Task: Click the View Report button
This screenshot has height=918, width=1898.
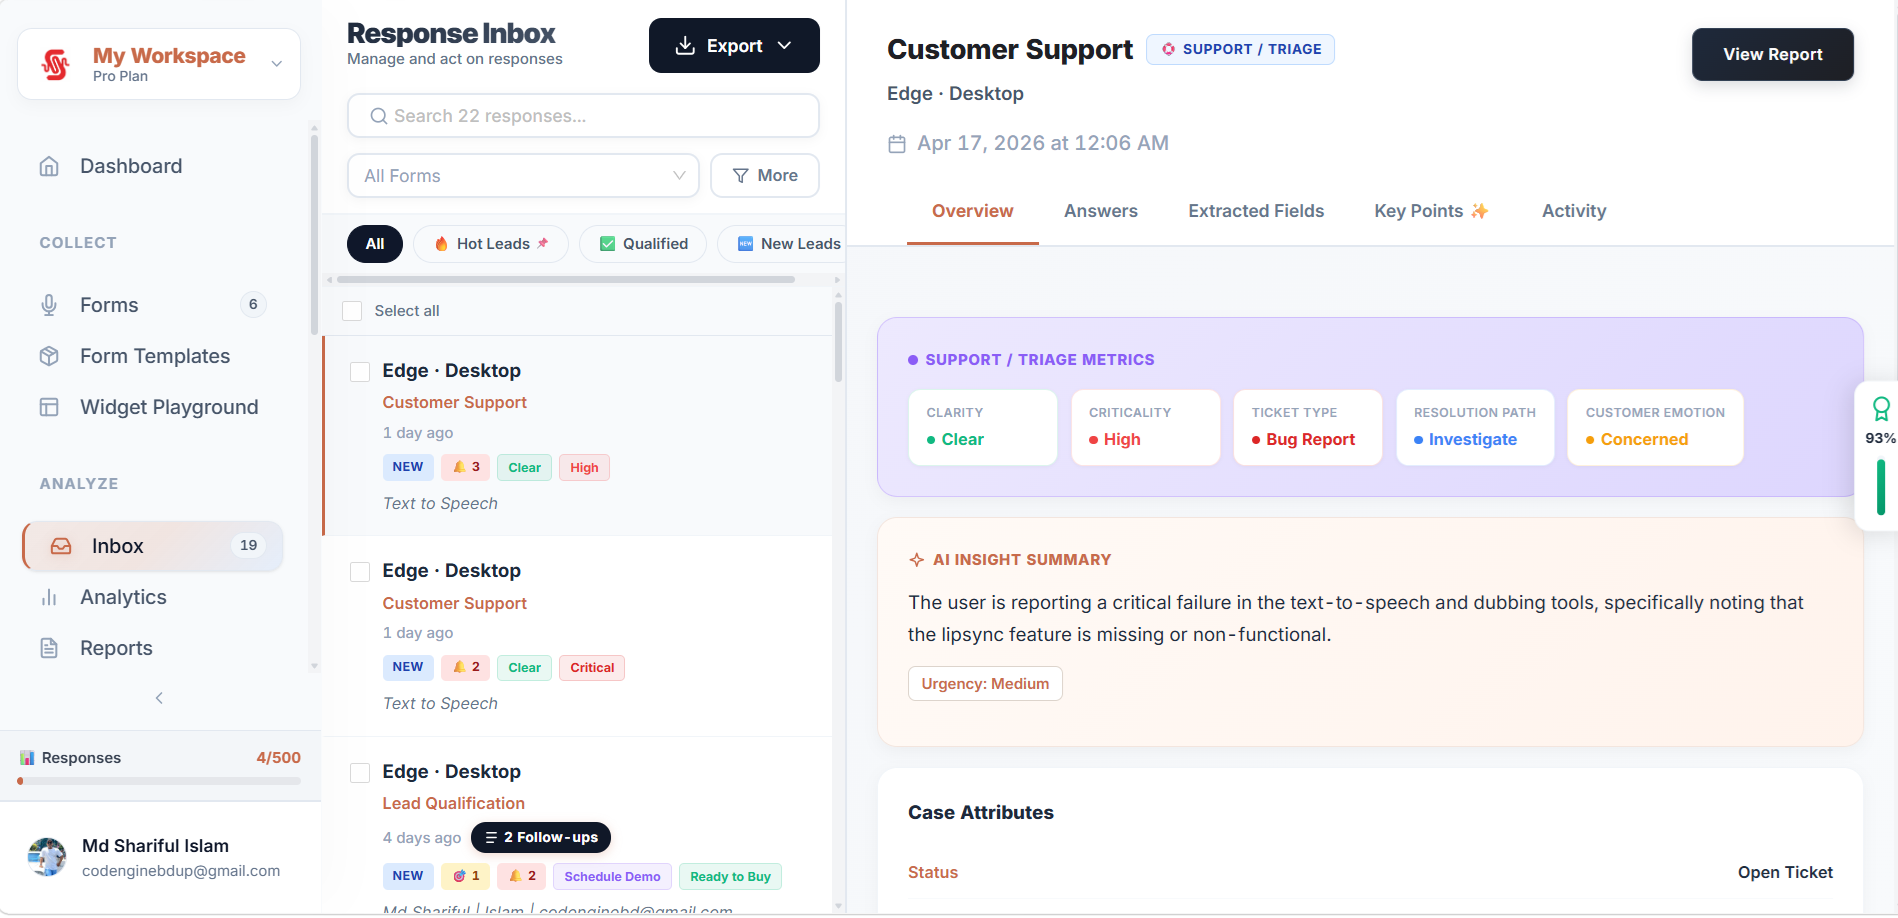Action: tap(1772, 55)
